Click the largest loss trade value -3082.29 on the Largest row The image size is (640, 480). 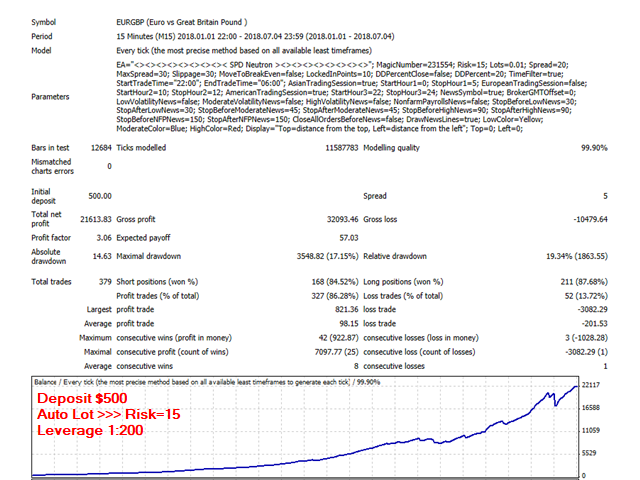pyautogui.click(x=593, y=309)
